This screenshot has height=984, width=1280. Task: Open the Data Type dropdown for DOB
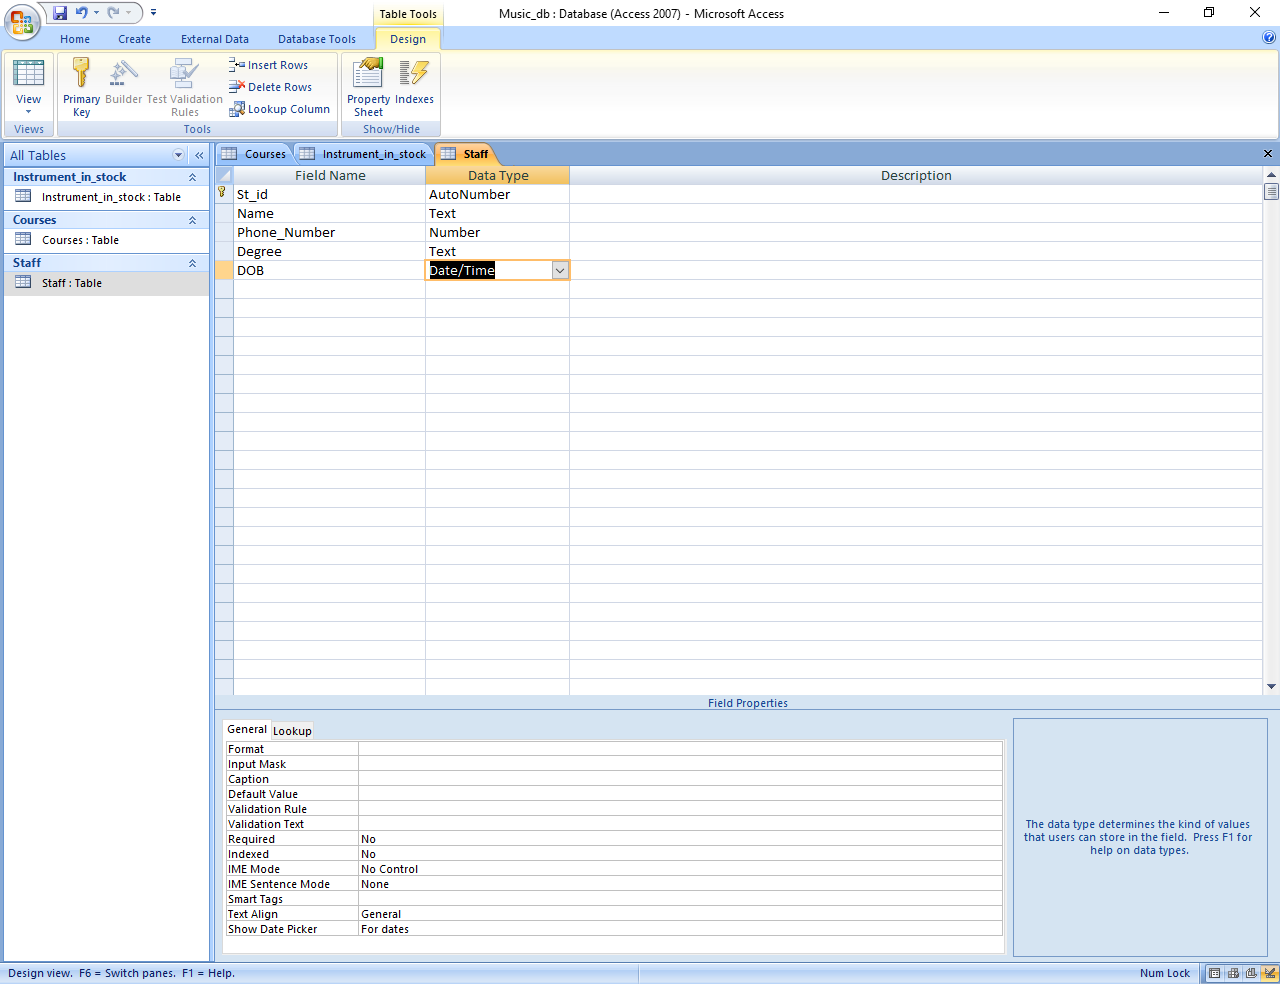[x=560, y=271]
